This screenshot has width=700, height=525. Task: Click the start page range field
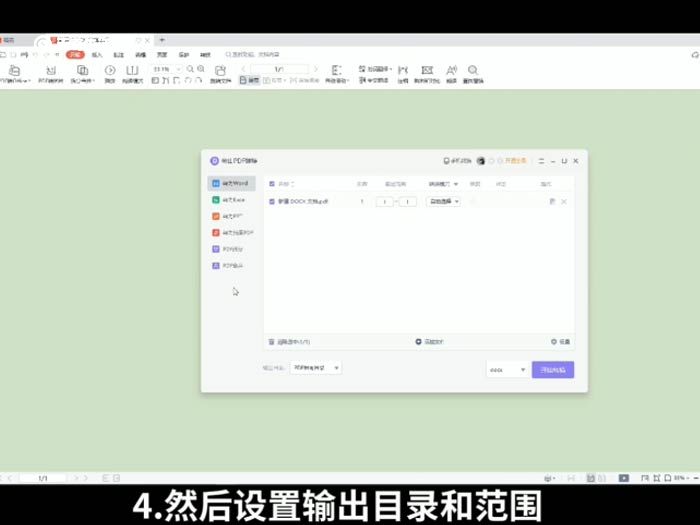pyautogui.click(x=384, y=202)
